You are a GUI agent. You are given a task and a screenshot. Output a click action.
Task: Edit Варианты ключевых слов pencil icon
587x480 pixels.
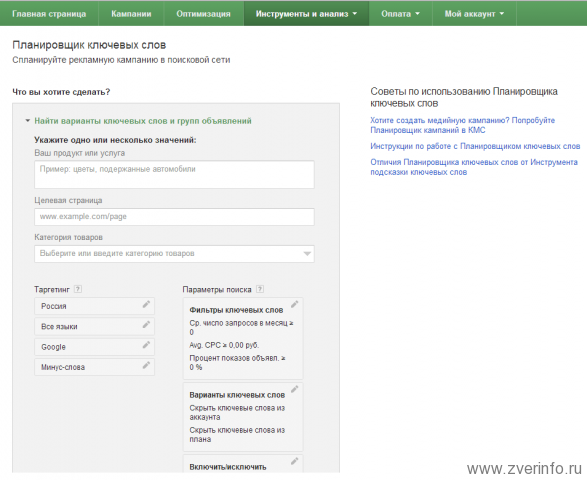295,389
